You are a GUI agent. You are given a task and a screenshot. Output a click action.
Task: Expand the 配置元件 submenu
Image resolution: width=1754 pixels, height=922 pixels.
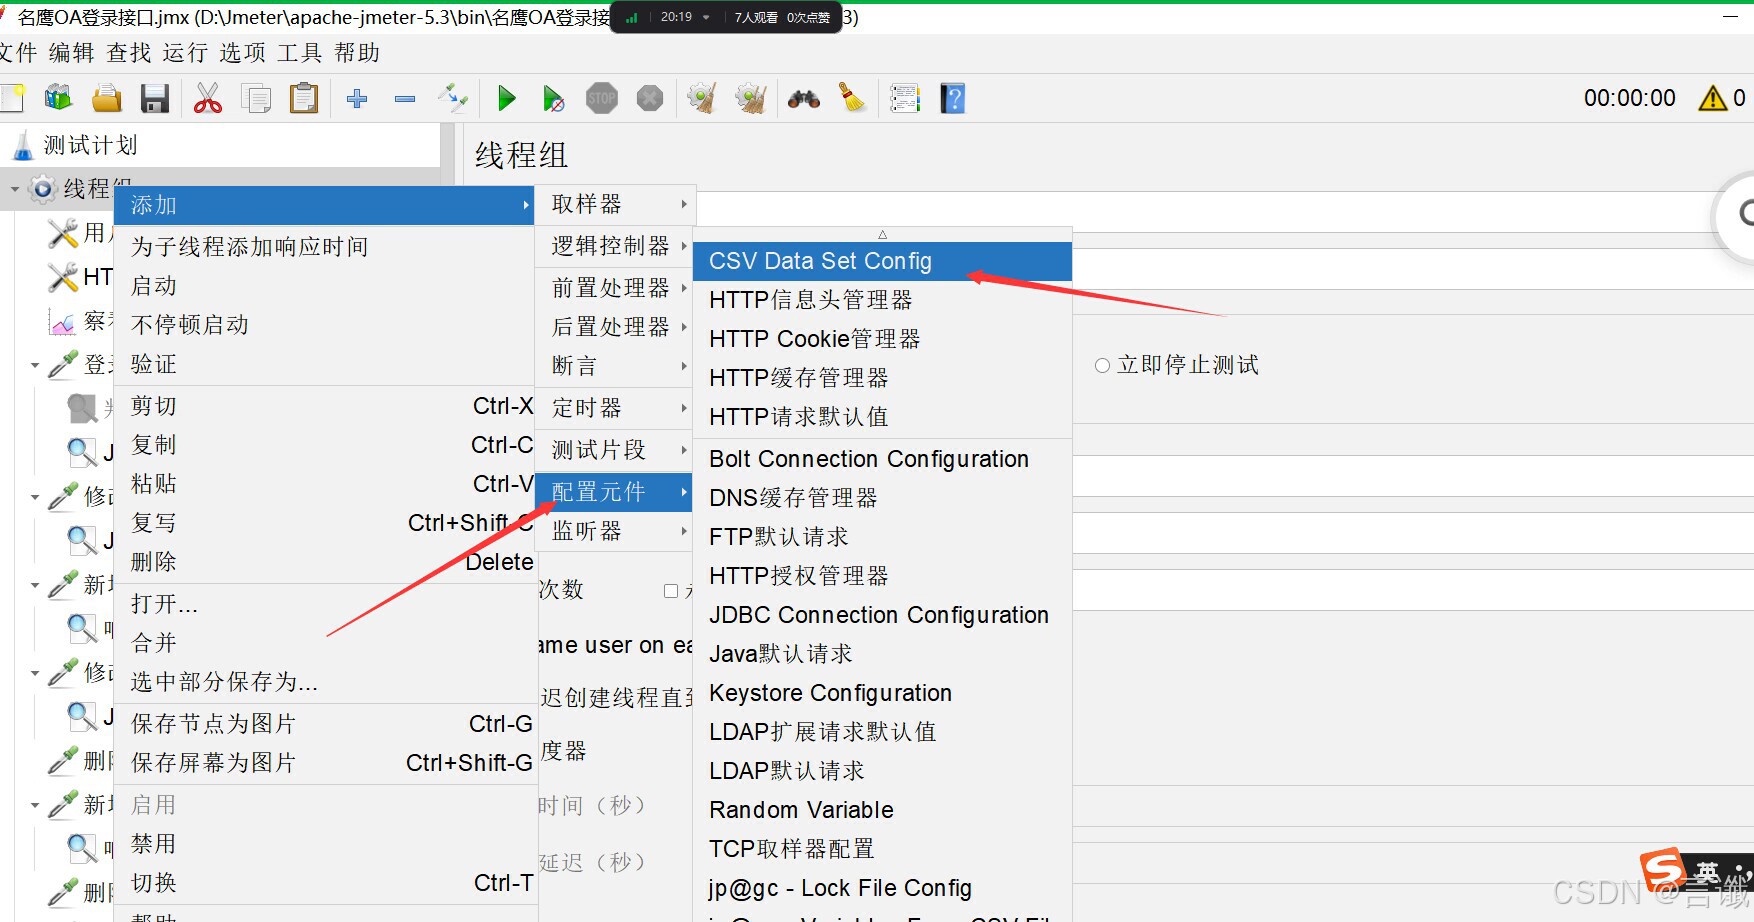(615, 492)
